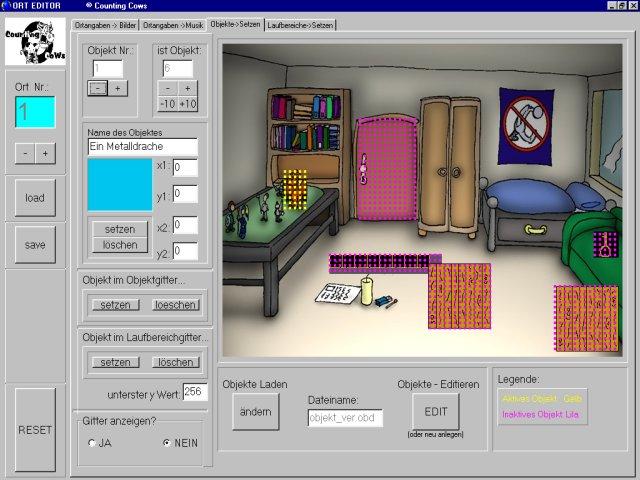
Task: Click the bed drawer handle
Action: coord(536,230)
